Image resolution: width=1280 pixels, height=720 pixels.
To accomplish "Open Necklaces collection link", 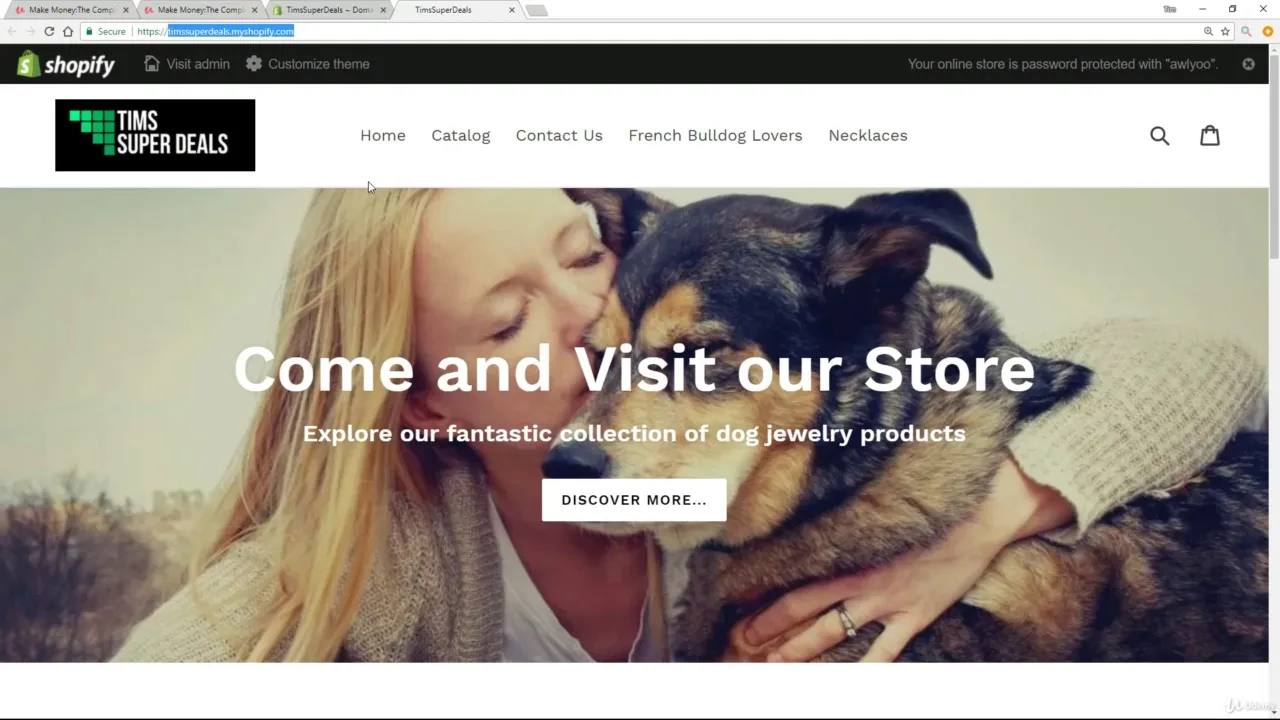I will click(868, 135).
